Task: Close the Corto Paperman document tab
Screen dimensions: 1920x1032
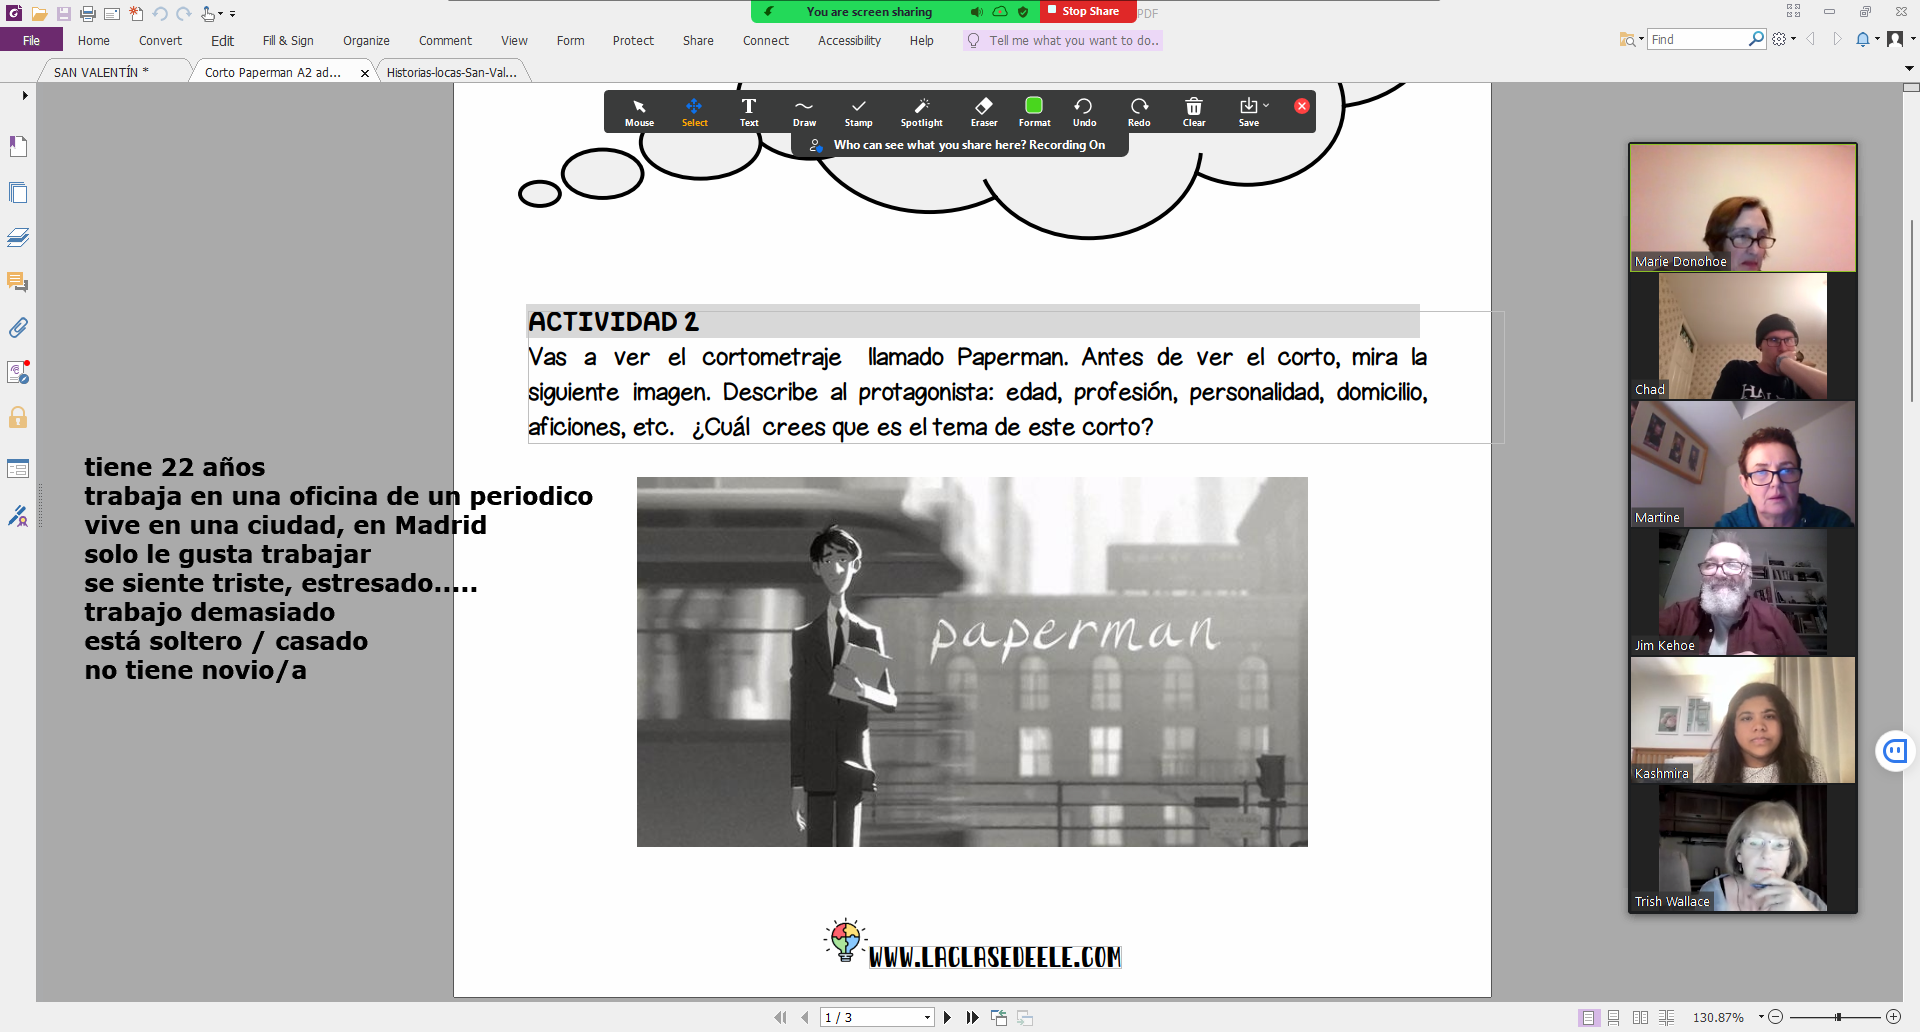Action: click(365, 73)
